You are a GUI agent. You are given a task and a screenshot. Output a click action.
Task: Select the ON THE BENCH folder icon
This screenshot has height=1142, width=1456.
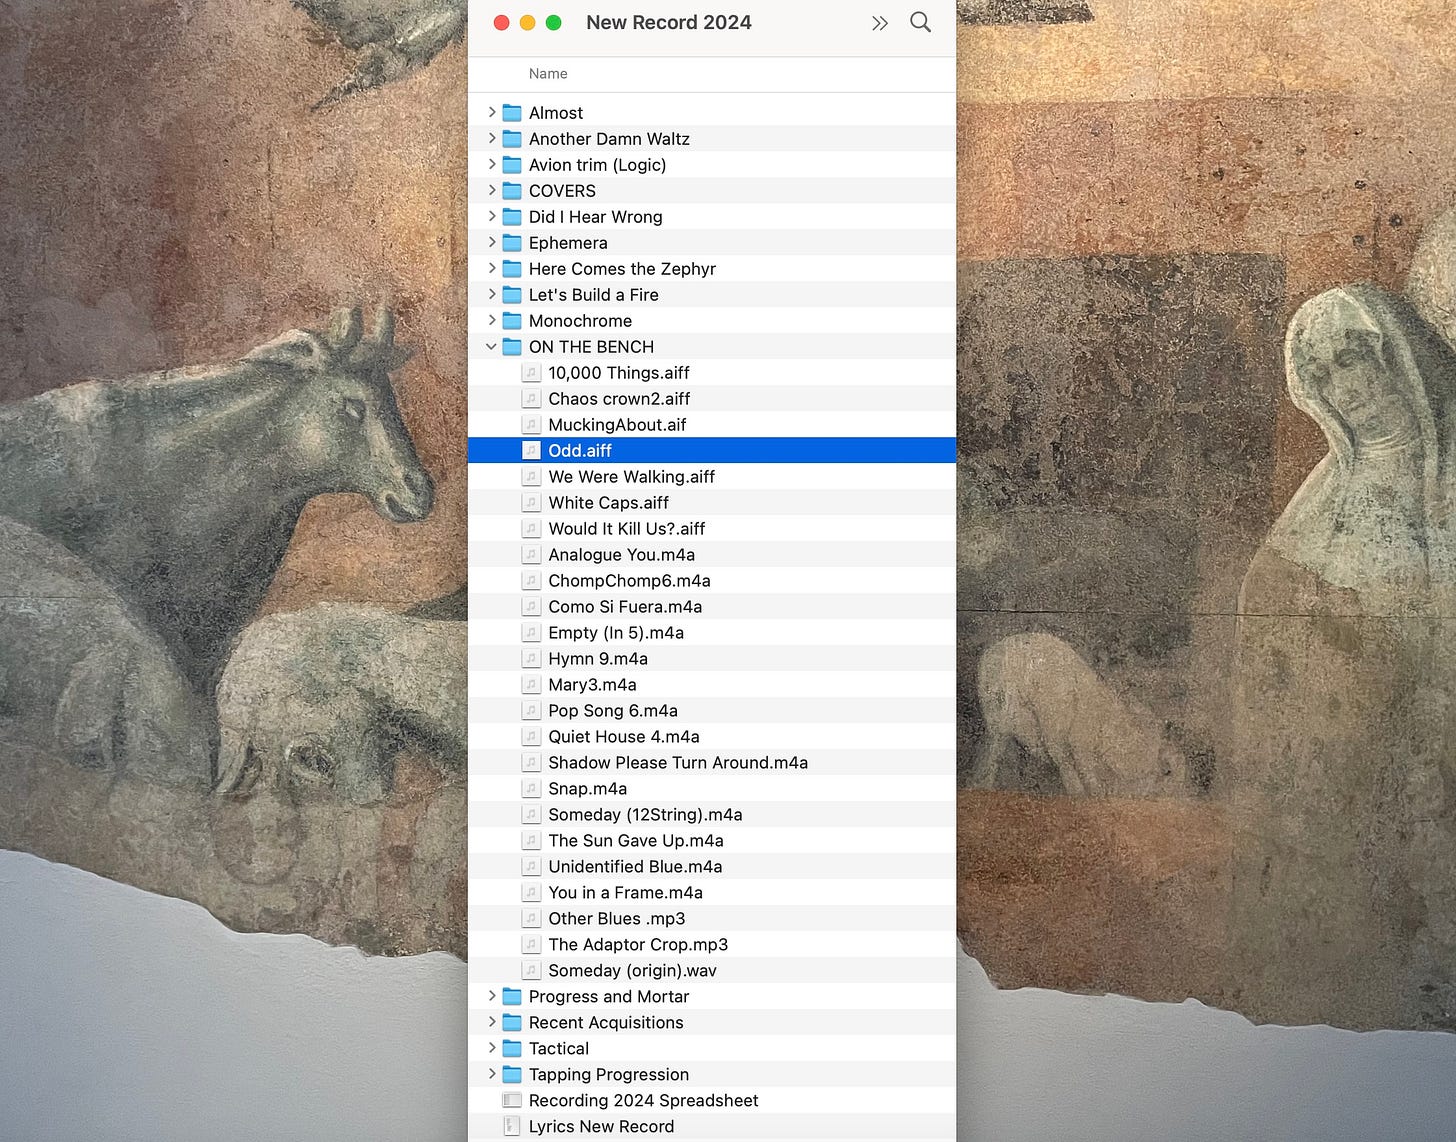point(512,347)
